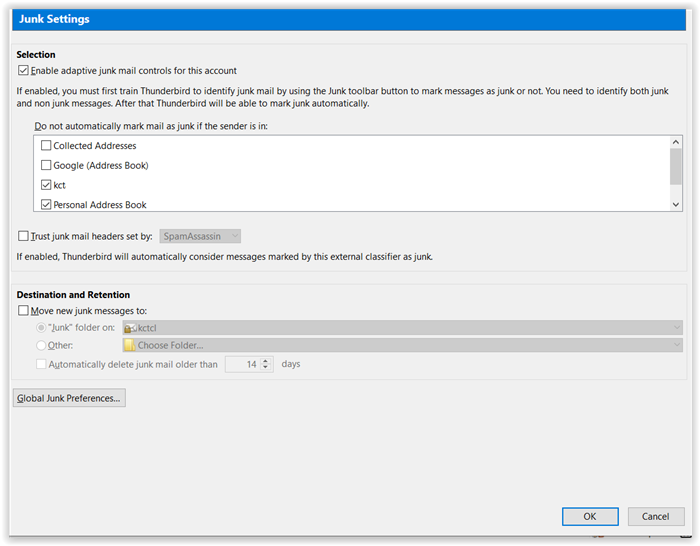
Task: Click the folder icon beside Choose Folder
Action: (129, 345)
